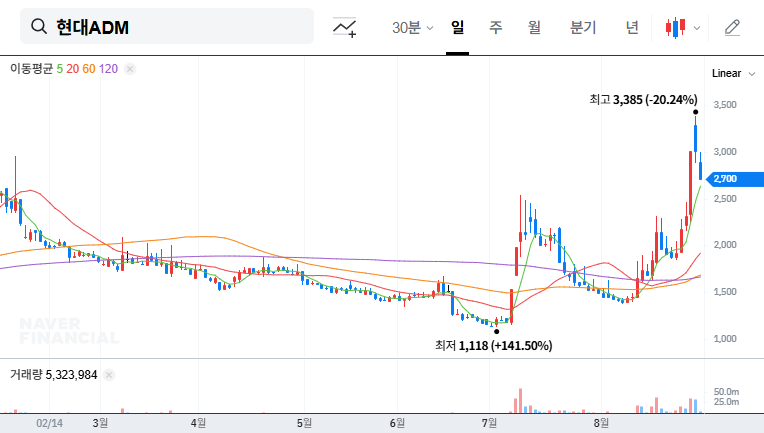Remove the 이동평균 indicator
Screen dimensions: 764x433
pos(130,69)
